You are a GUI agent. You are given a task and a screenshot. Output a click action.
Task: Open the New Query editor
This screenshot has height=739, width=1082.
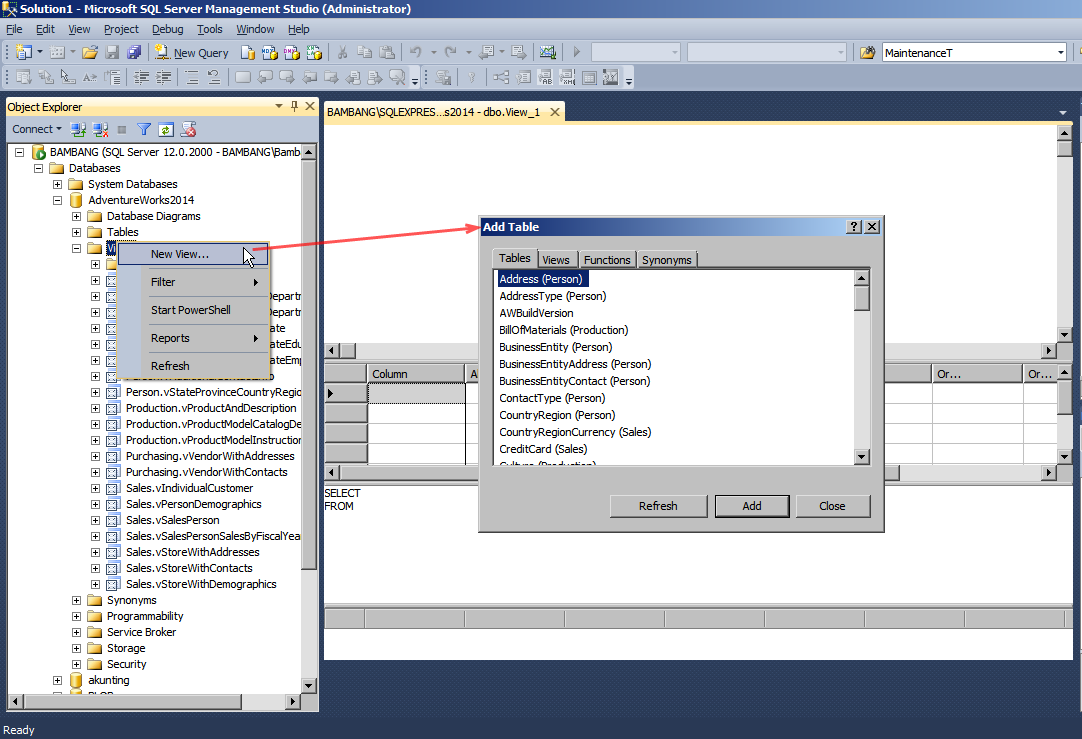[x=190, y=52]
